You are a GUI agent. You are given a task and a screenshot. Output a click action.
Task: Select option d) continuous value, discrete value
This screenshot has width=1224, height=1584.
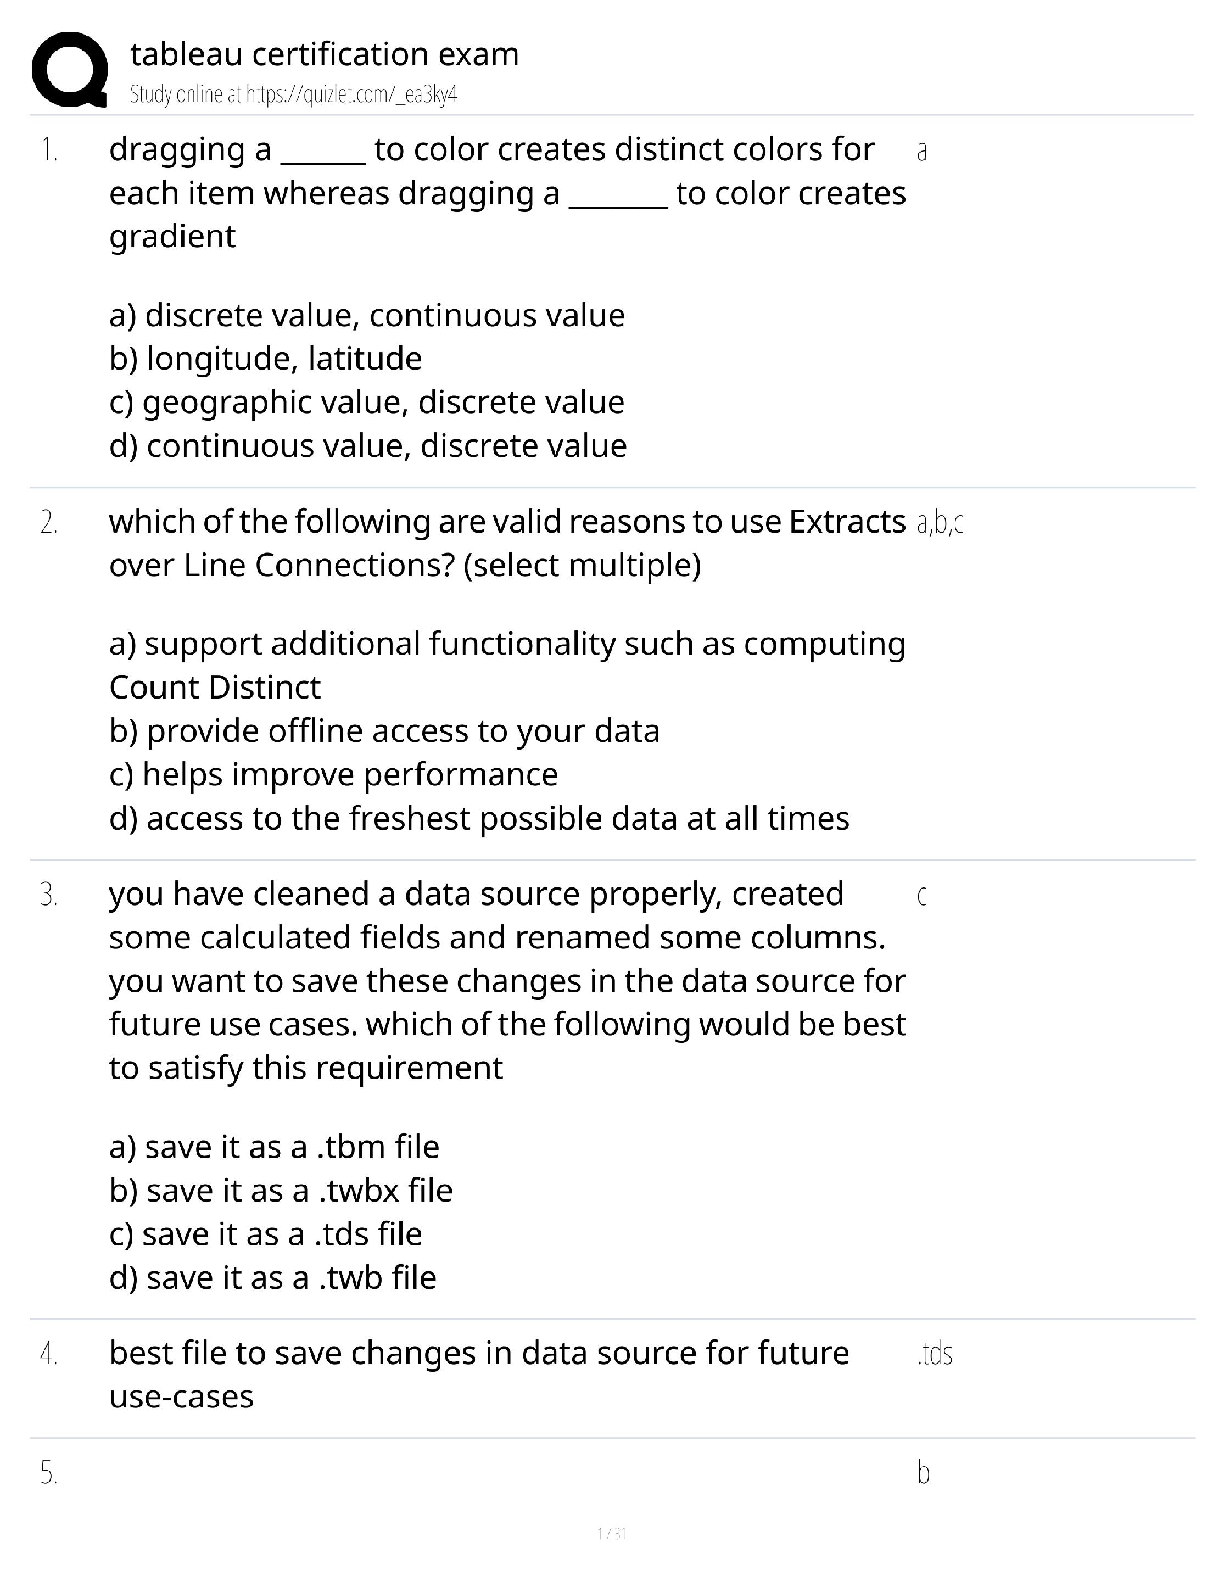[367, 446]
